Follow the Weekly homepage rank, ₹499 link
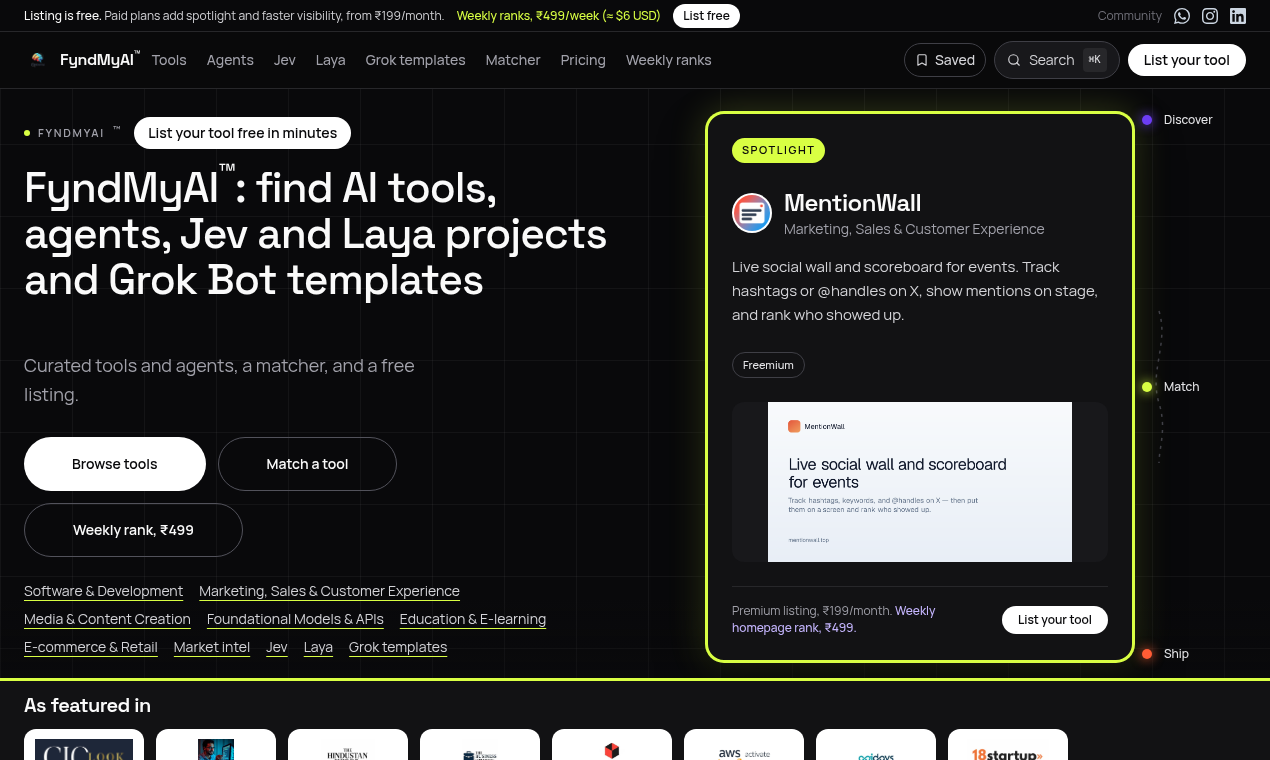1270x760 pixels. [x=834, y=619]
